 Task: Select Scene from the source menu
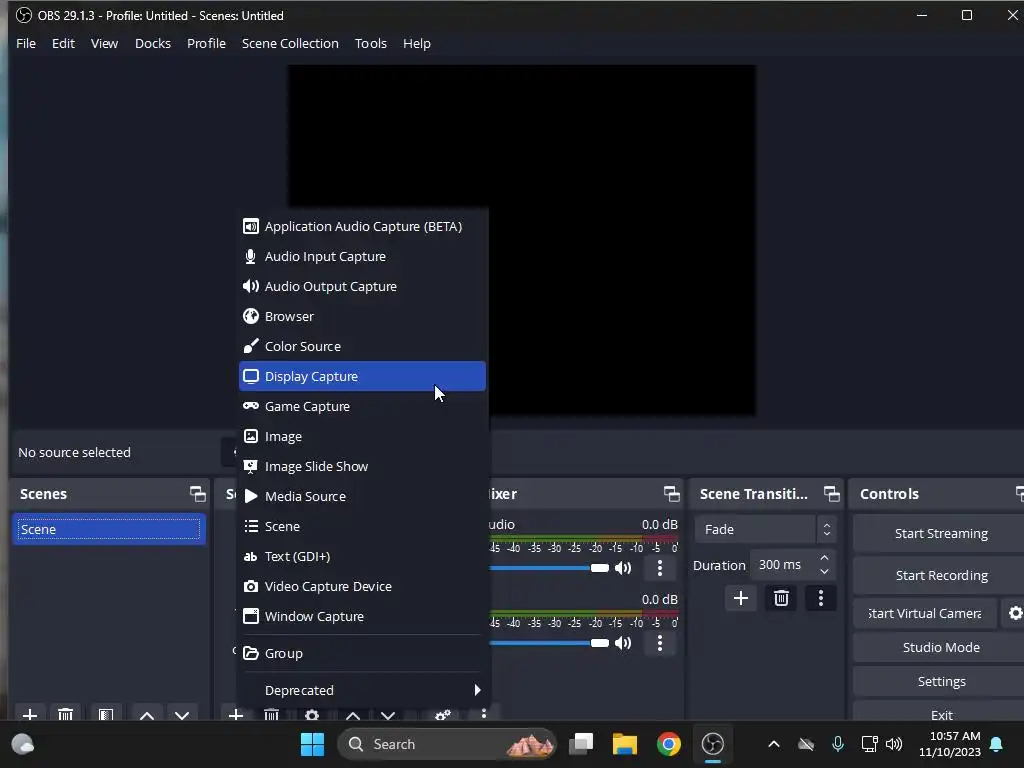362,527
